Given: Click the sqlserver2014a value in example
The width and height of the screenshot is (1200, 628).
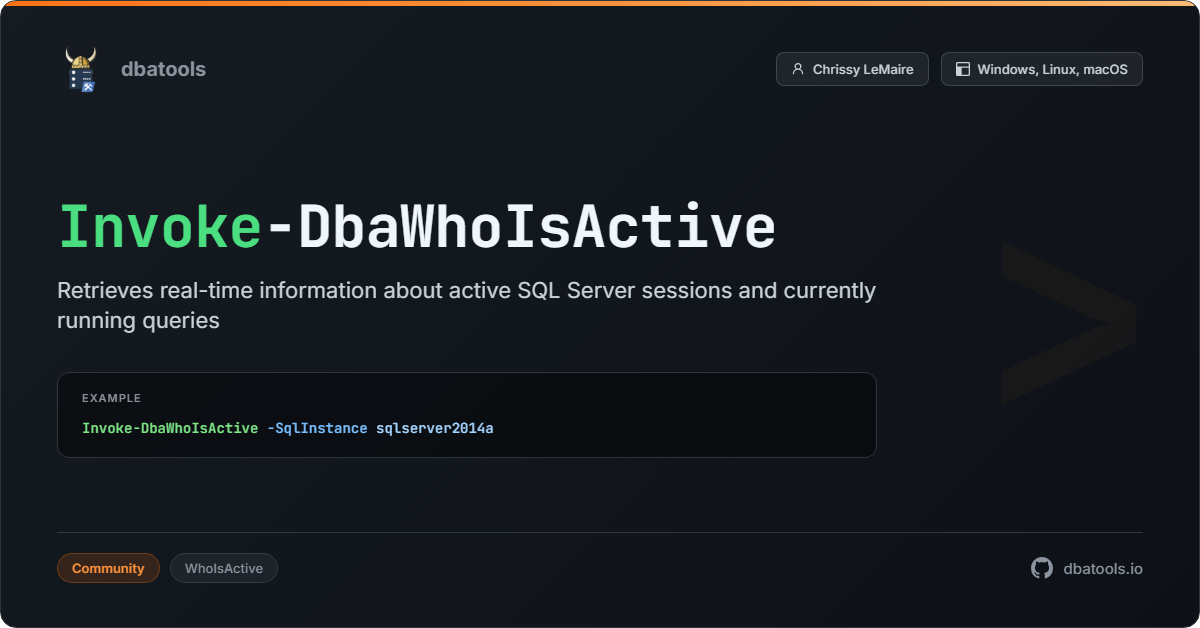Looking at the screenshot, I should click(x=435, y=428).
